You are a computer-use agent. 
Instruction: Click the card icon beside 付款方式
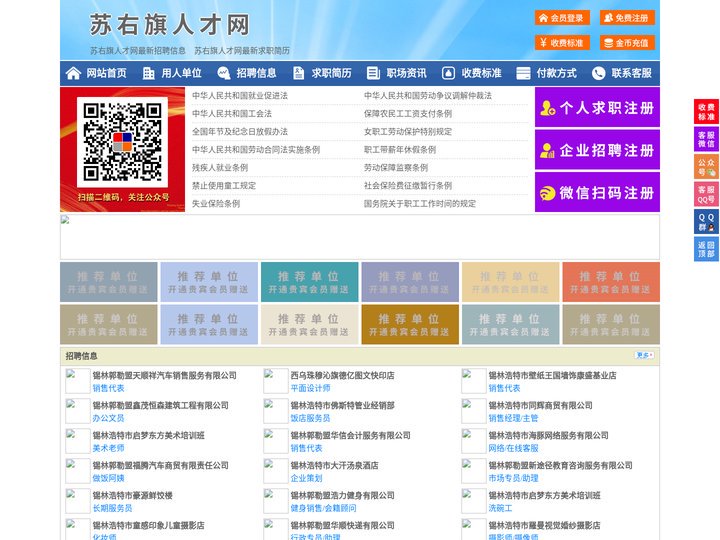tap(523, 73)
